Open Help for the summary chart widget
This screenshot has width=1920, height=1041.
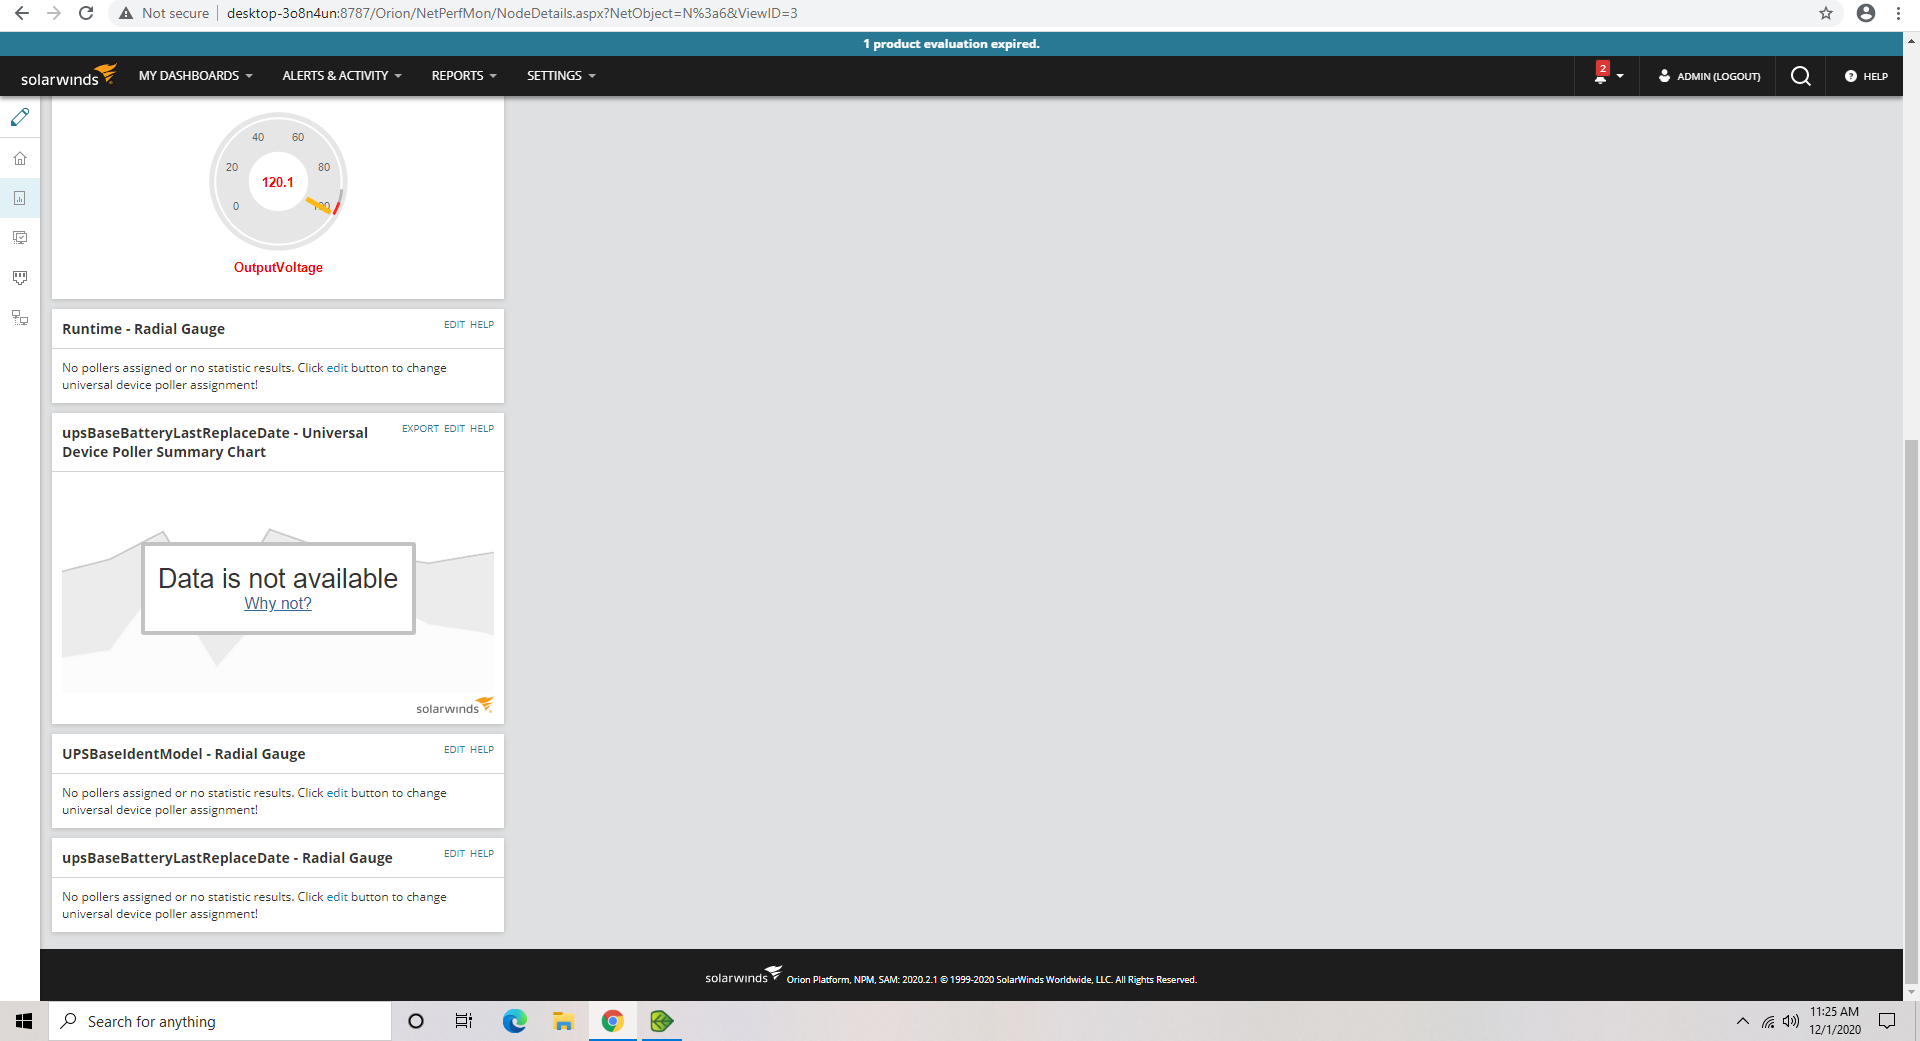[482, 429]
